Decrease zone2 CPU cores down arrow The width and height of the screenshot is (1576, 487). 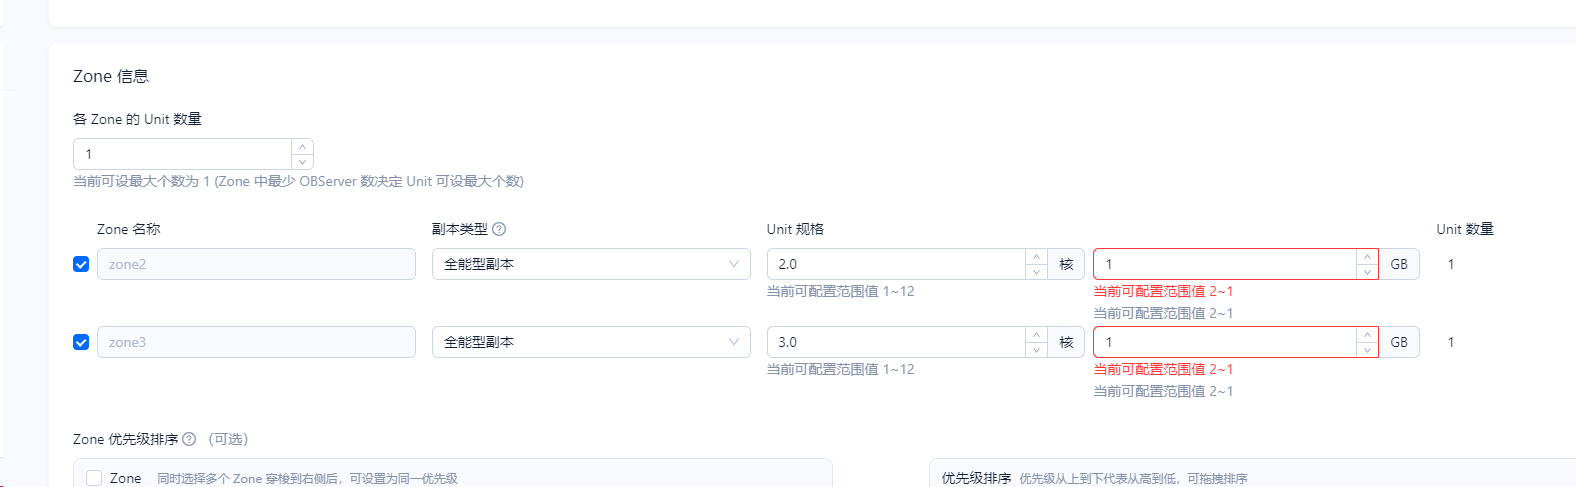(x=1037, y=272)
